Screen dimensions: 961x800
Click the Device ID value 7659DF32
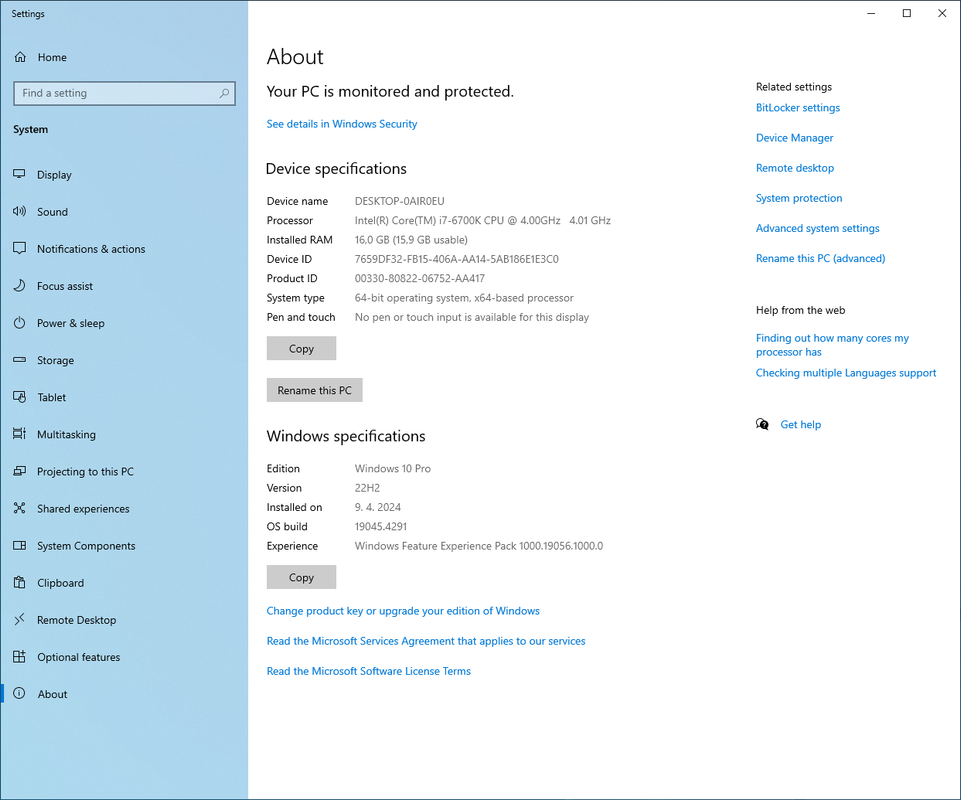pos(457,259)
